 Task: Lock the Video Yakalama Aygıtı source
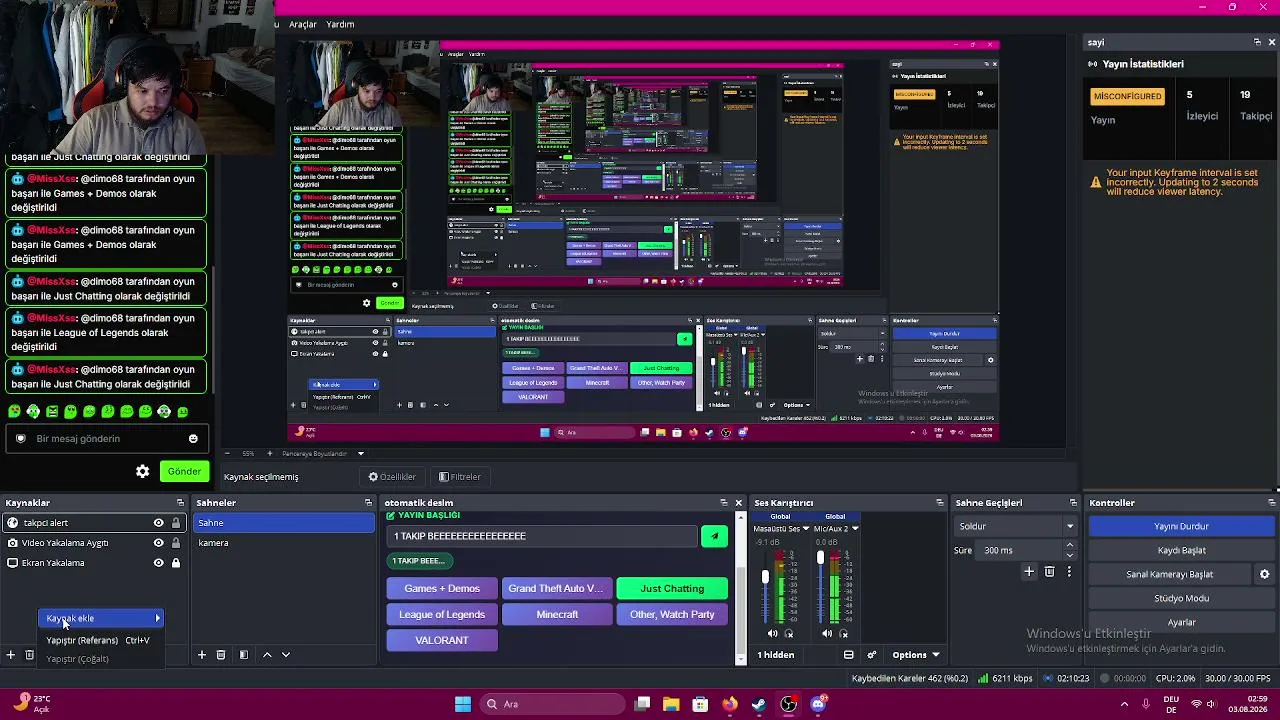tap(176, 543)
